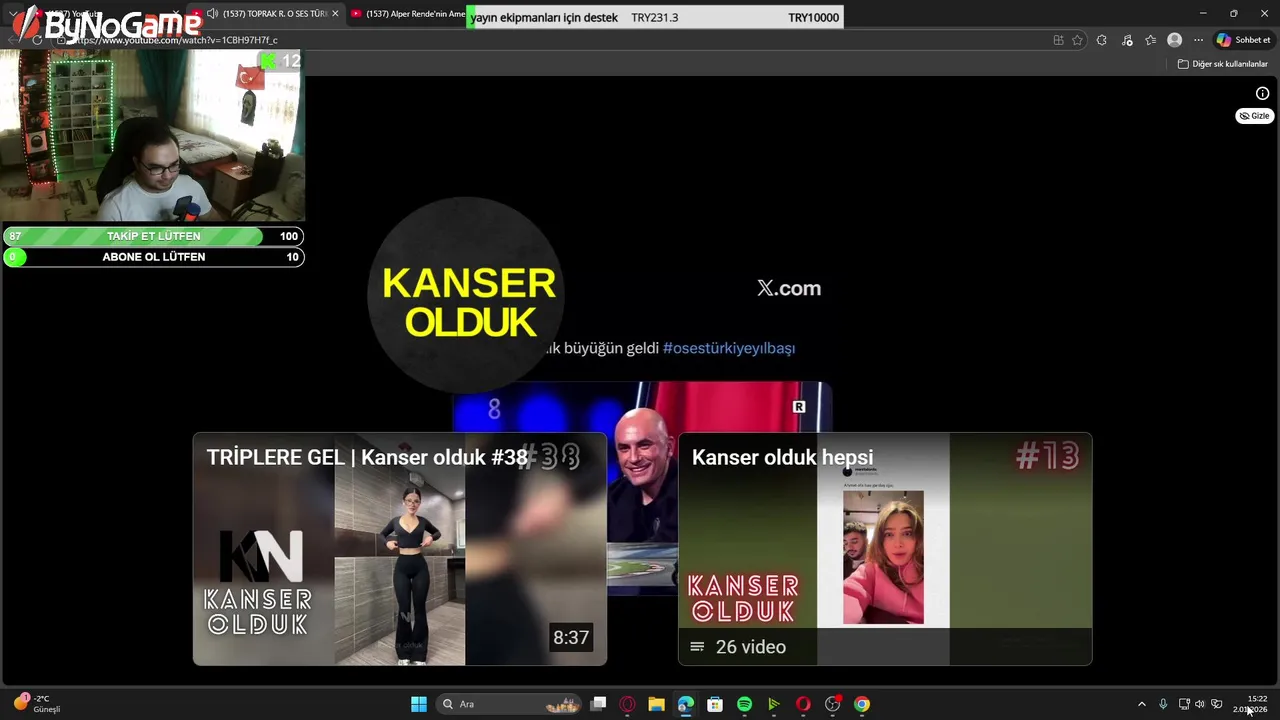Image resolution: width=1280 pixels, height=720 pixels.
Task: Open weather widget showing Güneşli
Action: [37, 704]
